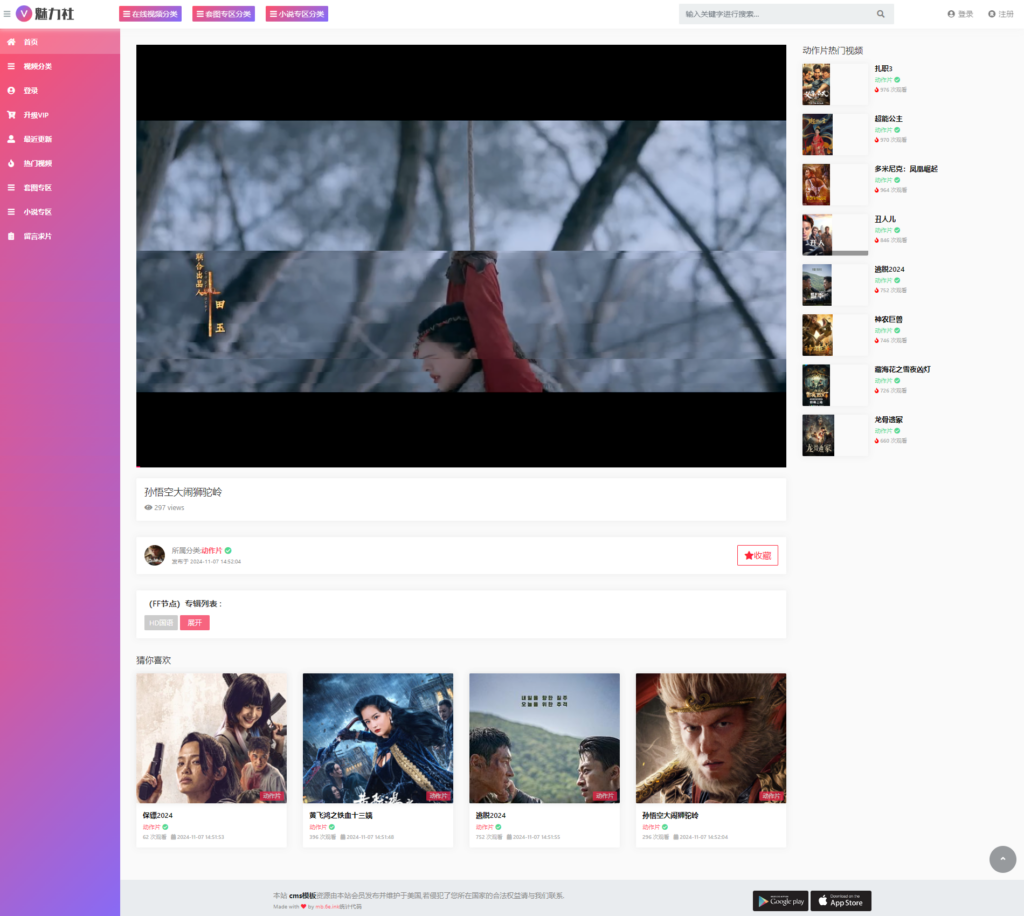Click the 超能公主 title in the hot list
The image size is (1024, 916).
tap(889, 119)
